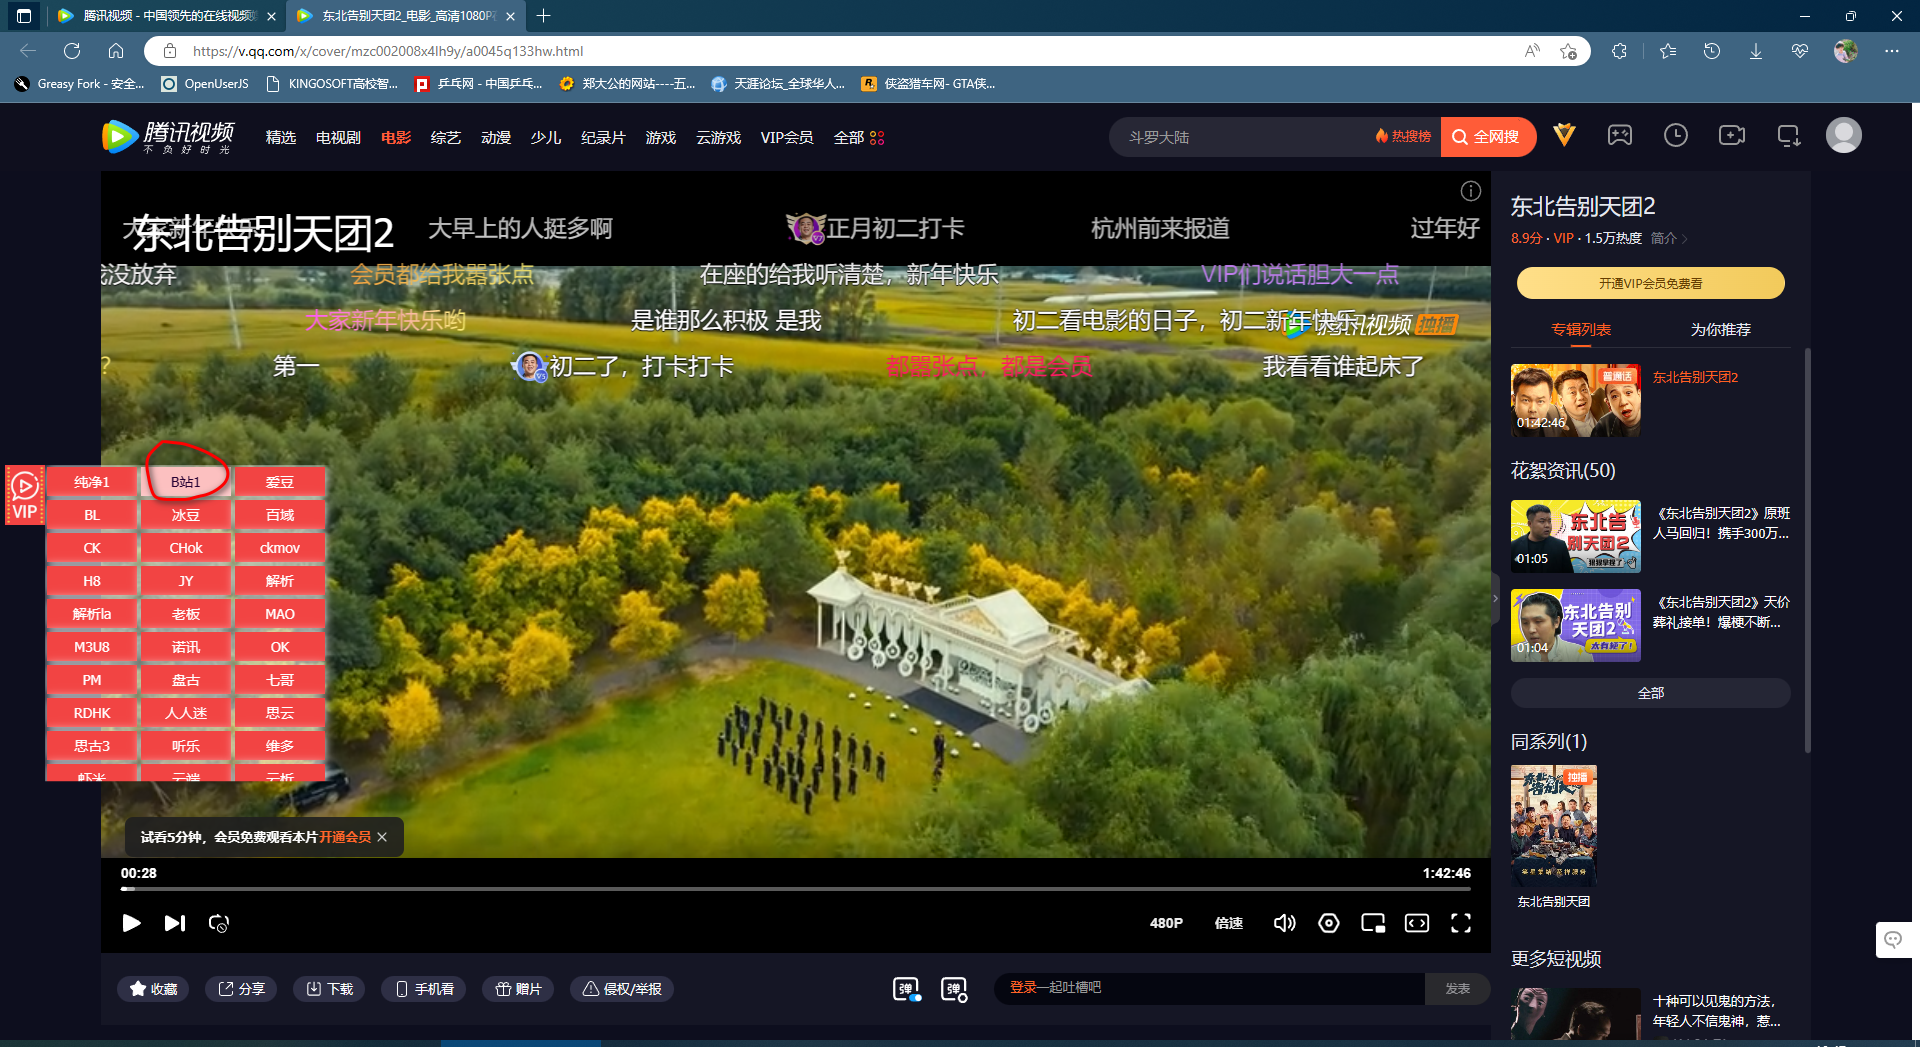Screen dimensions: 1920x1047
Task: Click the danmaku comment input field
Action: click(x=1209, y=988)
